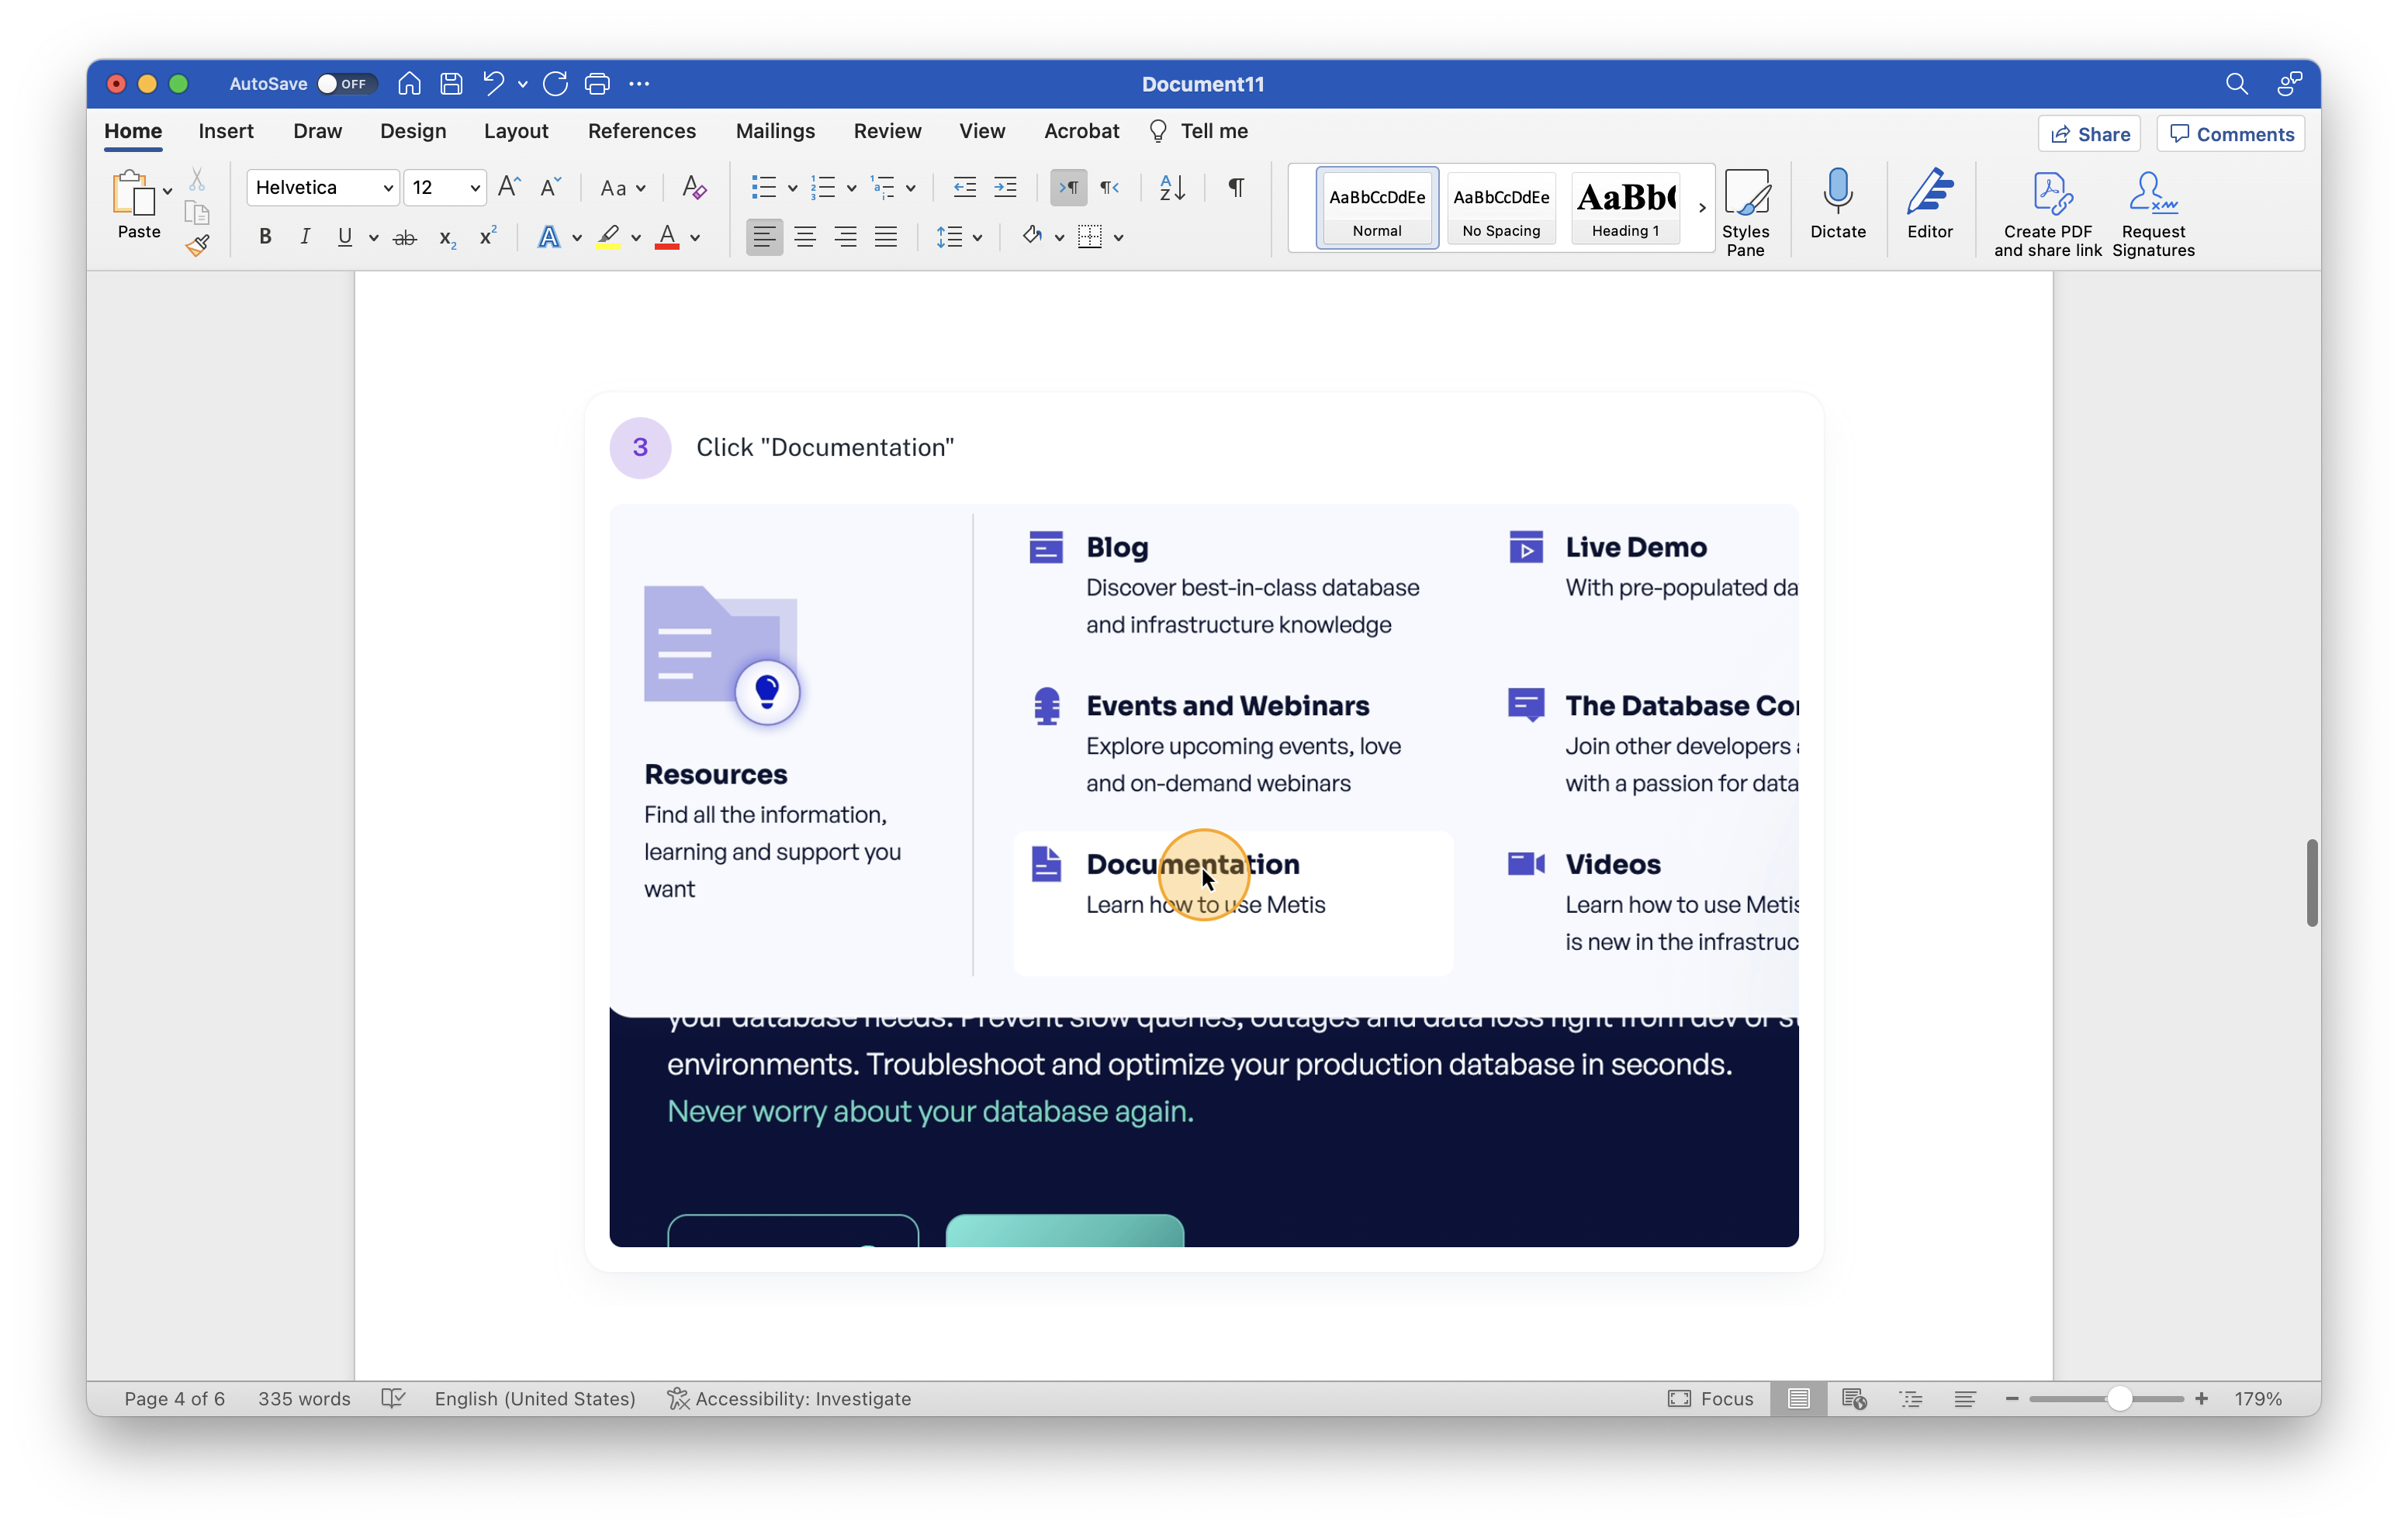Open the Insert ribbon tab
The height and width of the screenshot is (1531, 2408).
[x=226, y=131]
